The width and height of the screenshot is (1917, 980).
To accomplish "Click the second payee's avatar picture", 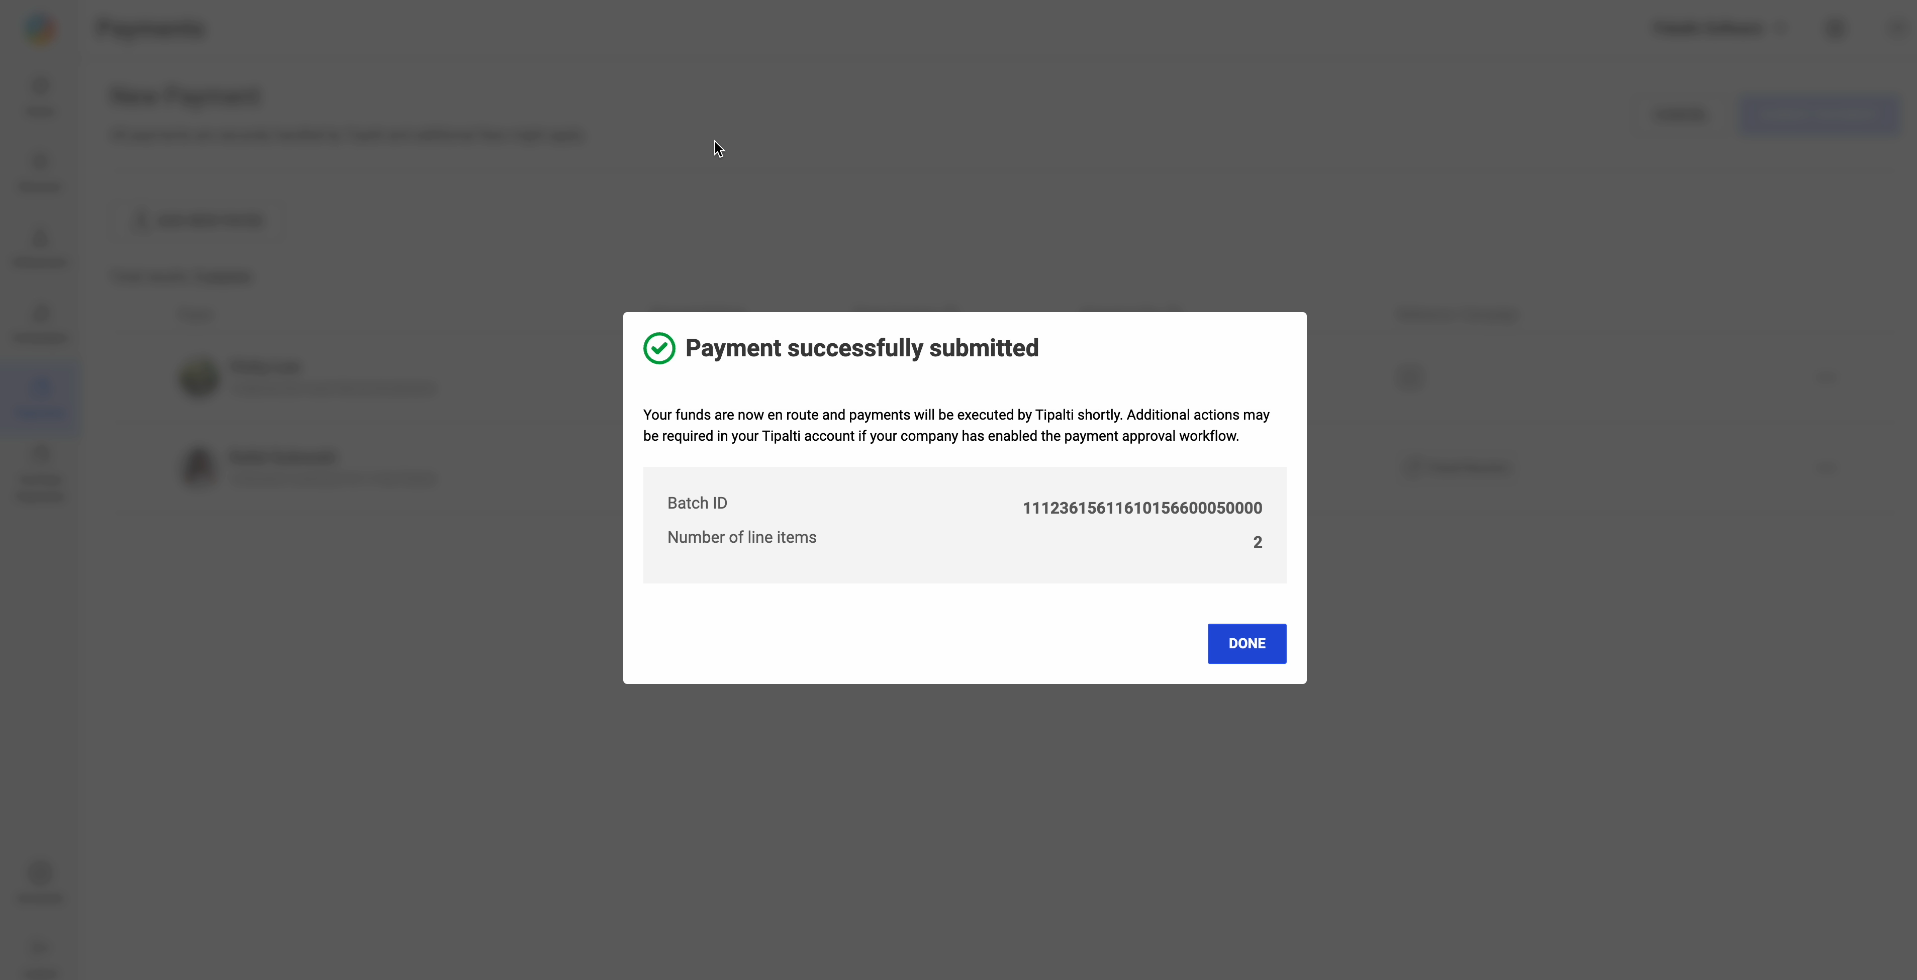I will (x=200, y=467).
